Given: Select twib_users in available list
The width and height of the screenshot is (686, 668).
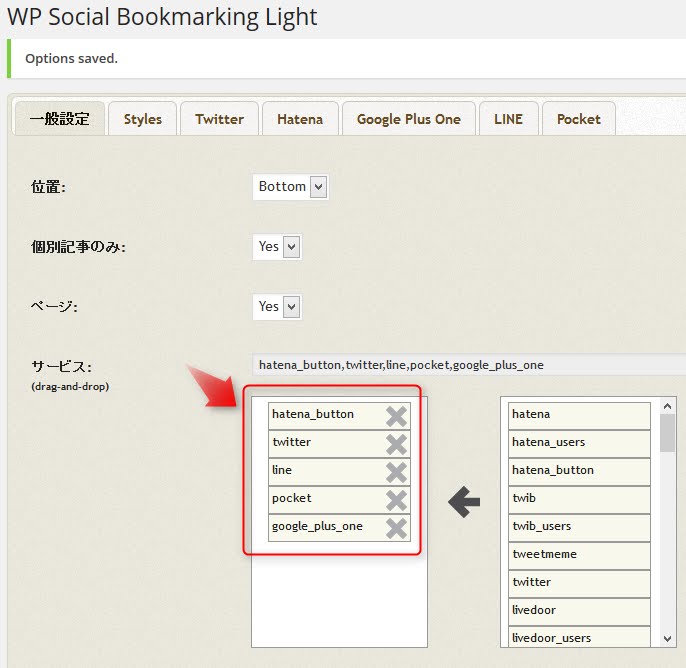Looking at the screenshot, I should [x=579, y=528].
